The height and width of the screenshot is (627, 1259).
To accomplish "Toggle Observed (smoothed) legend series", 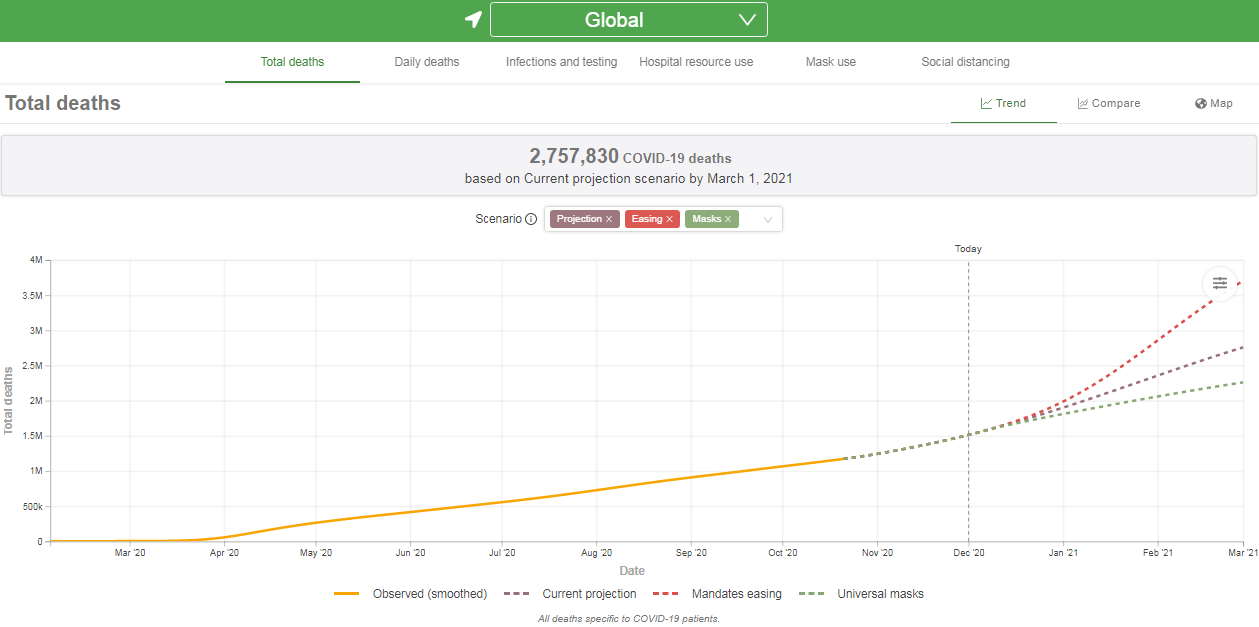I will [x=411, y=594].
